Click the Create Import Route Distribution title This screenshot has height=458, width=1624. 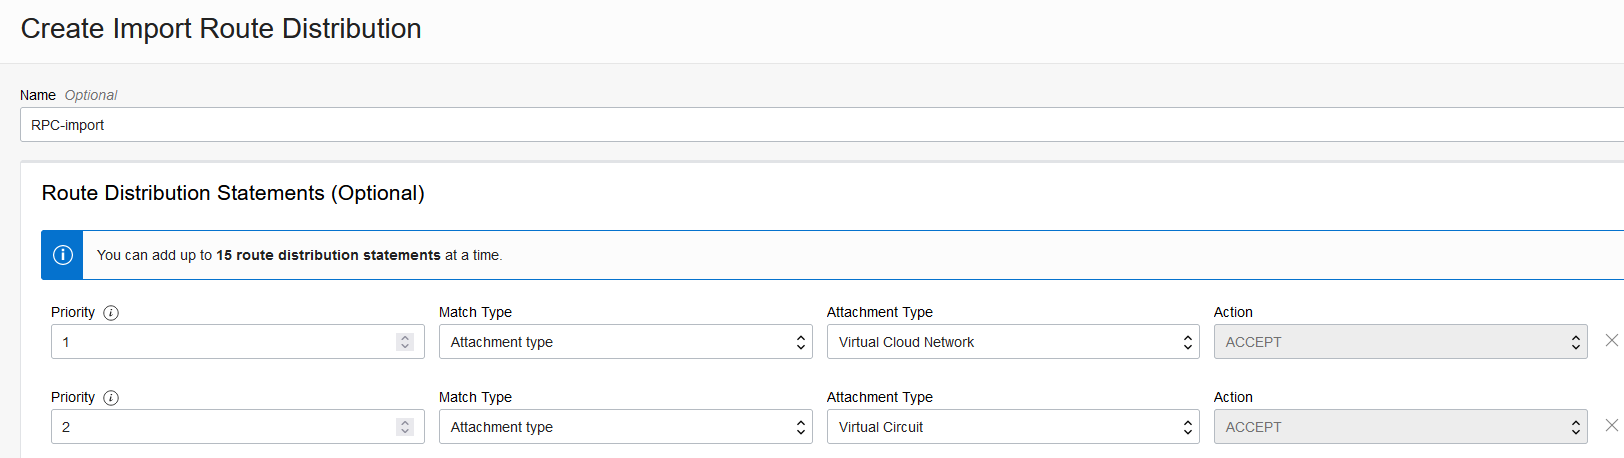pos(221,29)
